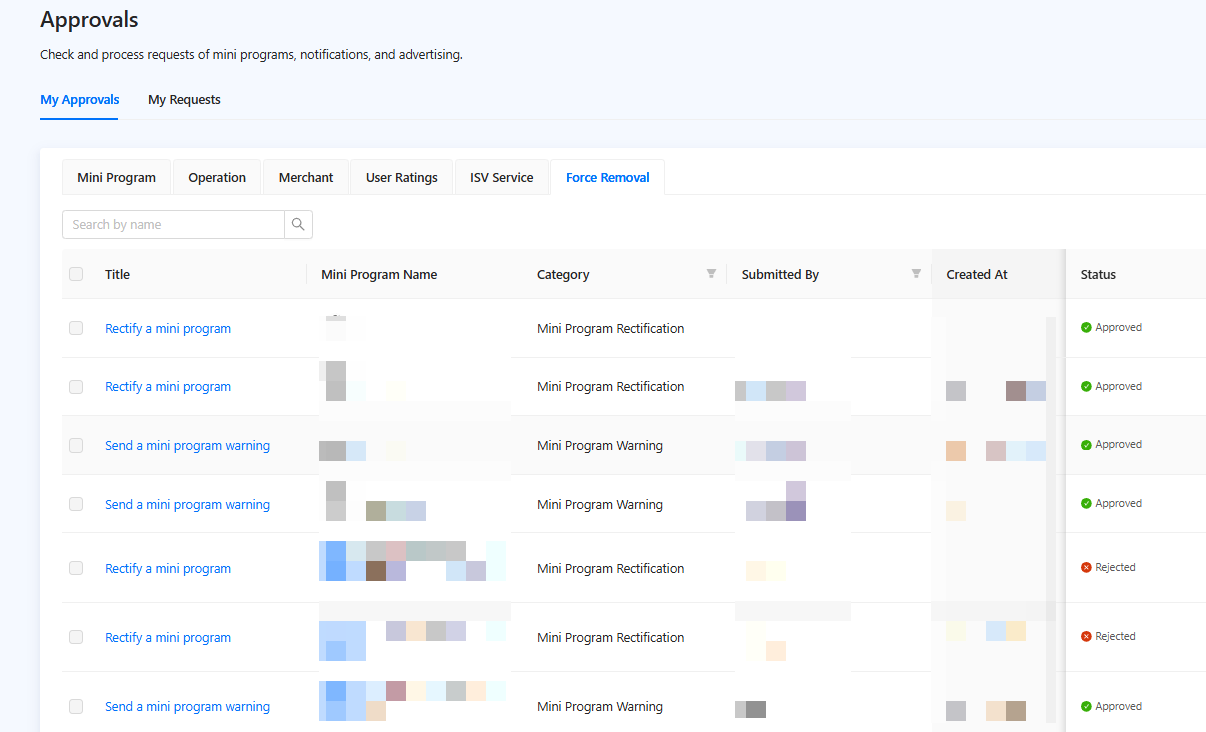Focus the Search by name input field

(x=173, y=225)
